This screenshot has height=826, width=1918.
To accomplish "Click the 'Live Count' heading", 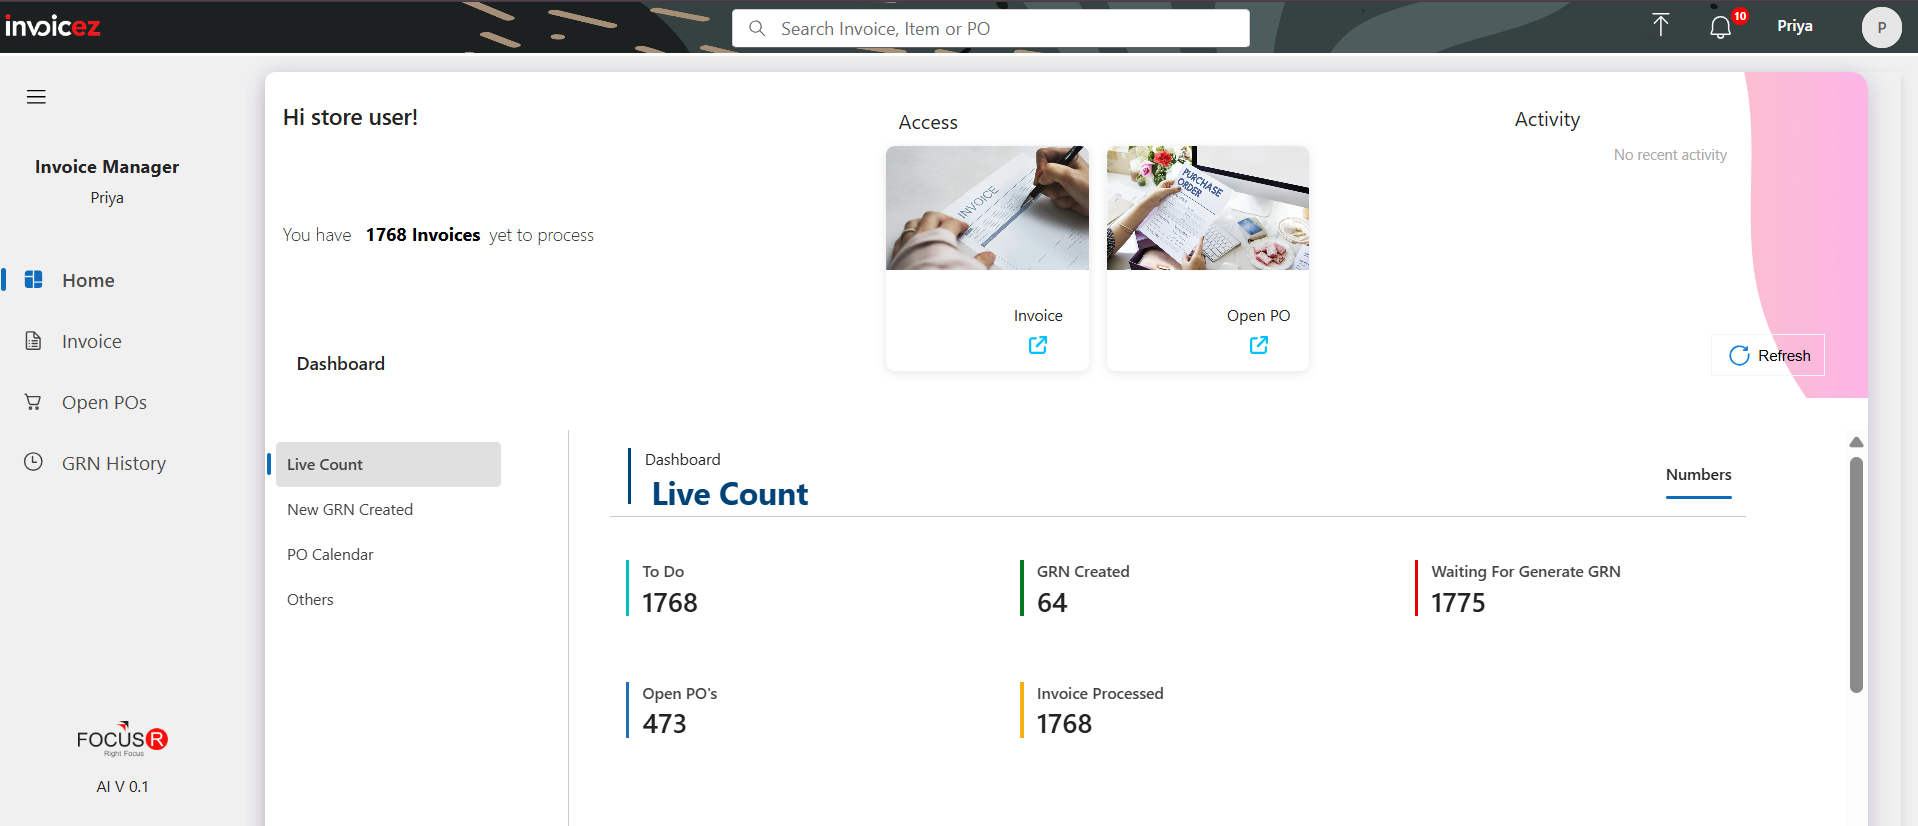I will click(730, 494).
